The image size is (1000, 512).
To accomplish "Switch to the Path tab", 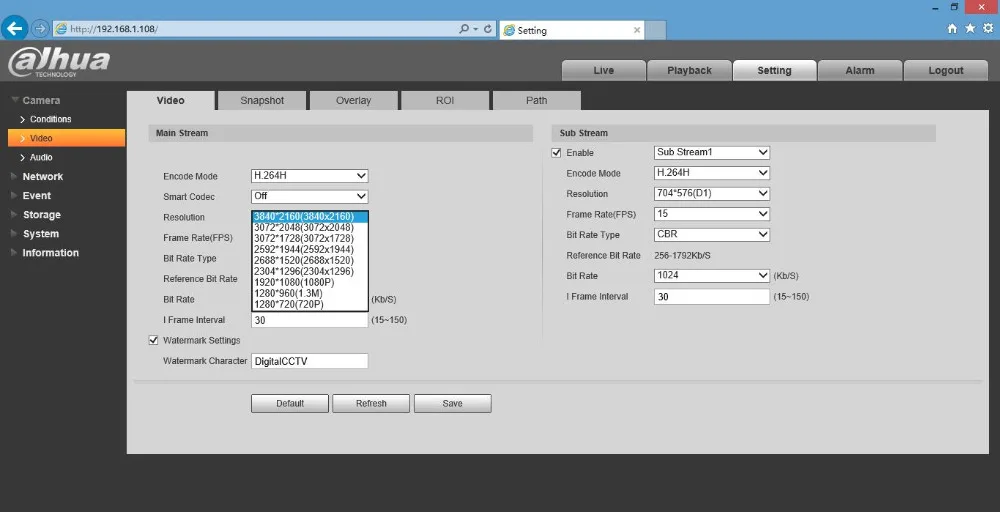I will 536,101.
